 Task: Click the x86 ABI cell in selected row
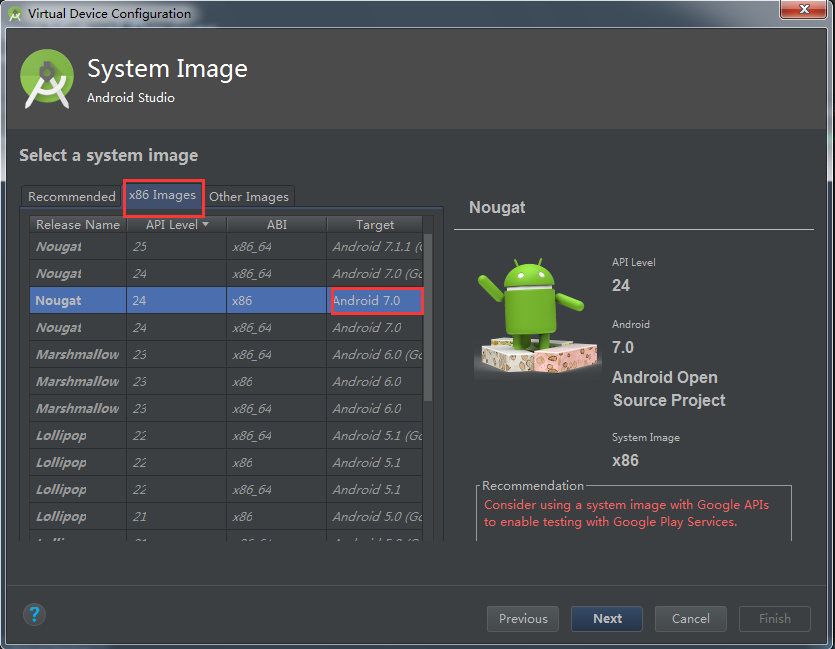tap(276, 301)
